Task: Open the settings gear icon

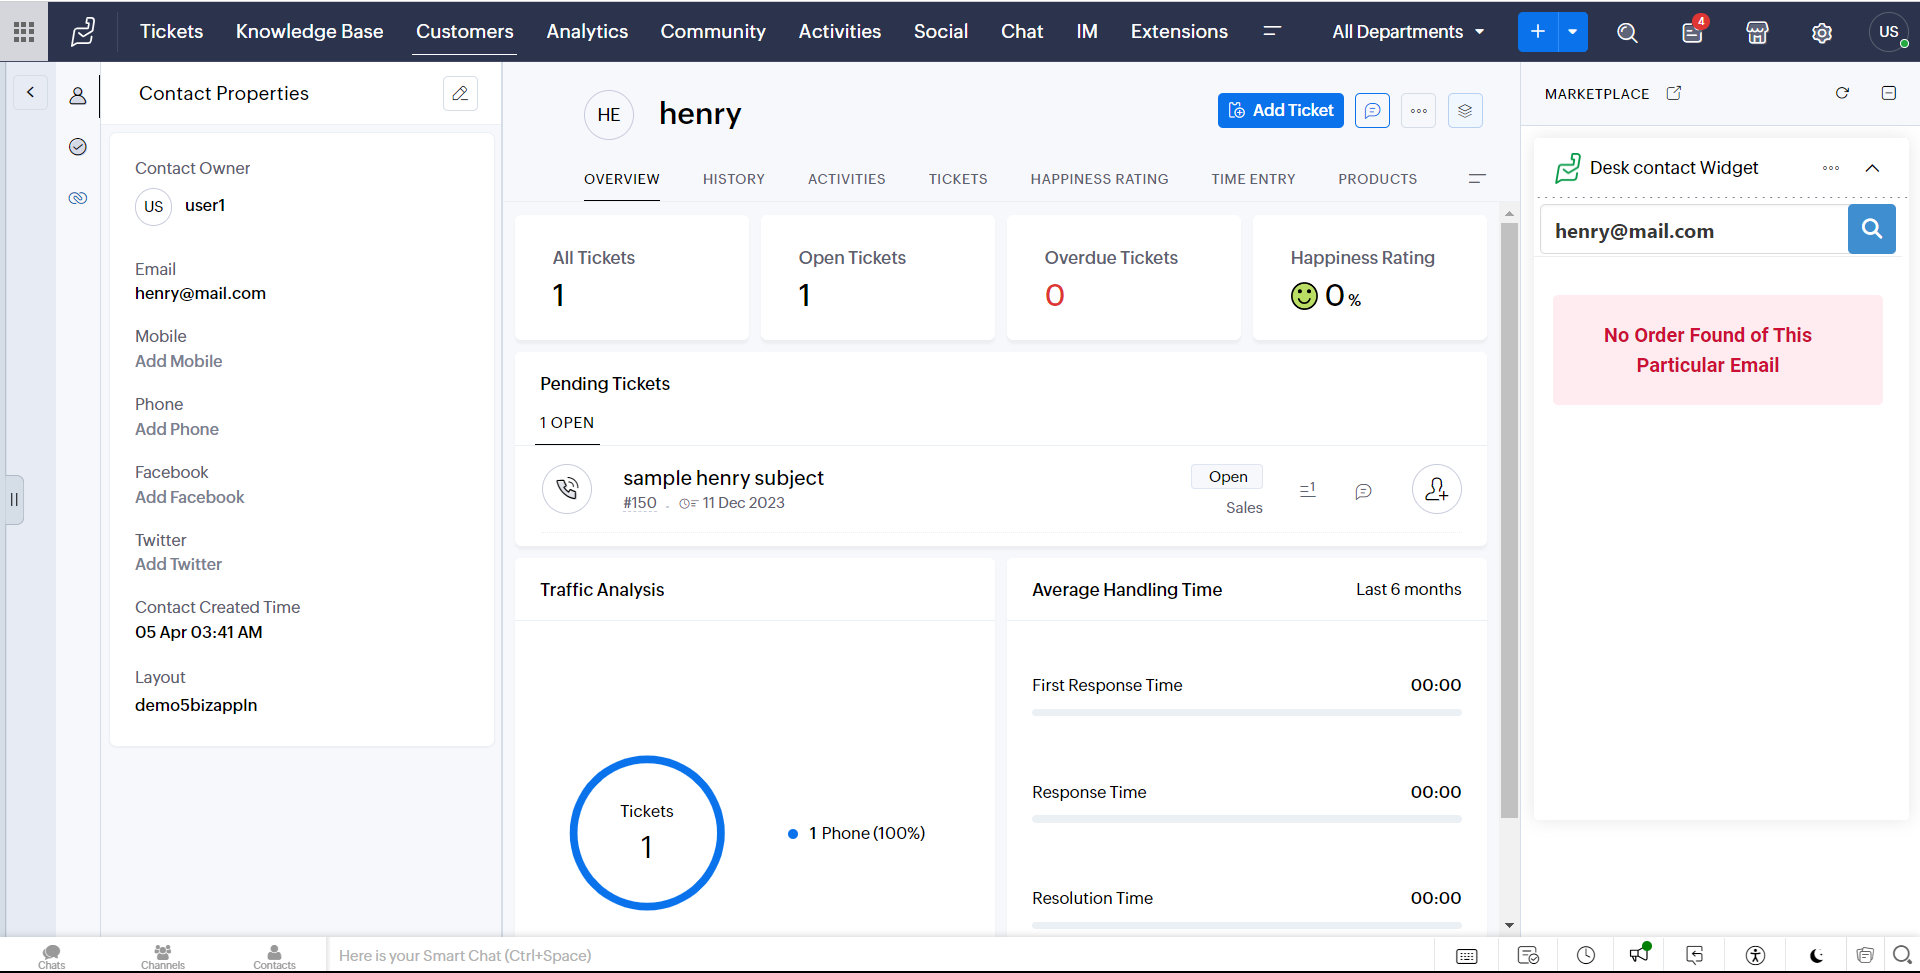Action: coord(1822,32)
